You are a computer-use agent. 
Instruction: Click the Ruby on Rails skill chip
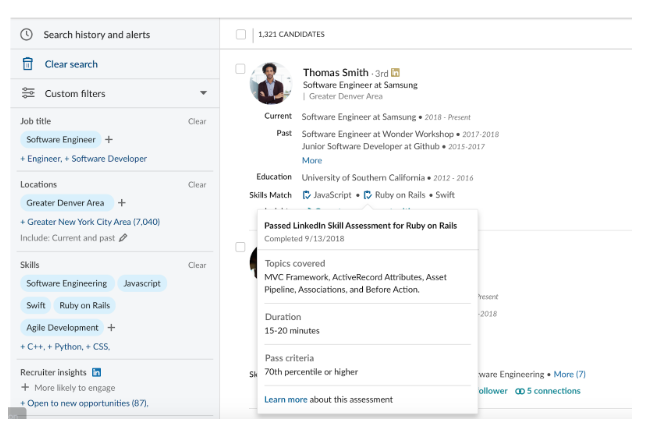point(85,305)
